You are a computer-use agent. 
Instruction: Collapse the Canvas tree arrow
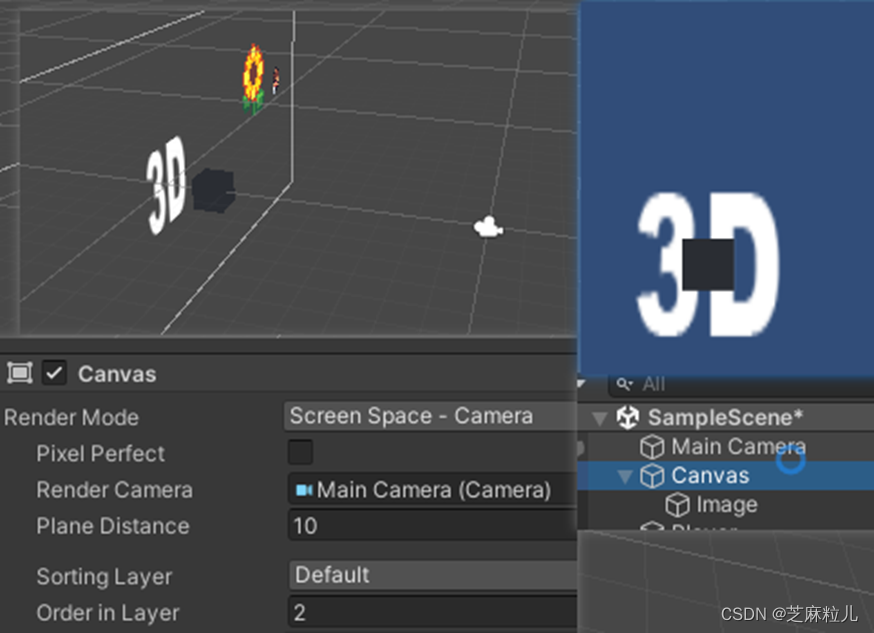click(x=625, y=476)
